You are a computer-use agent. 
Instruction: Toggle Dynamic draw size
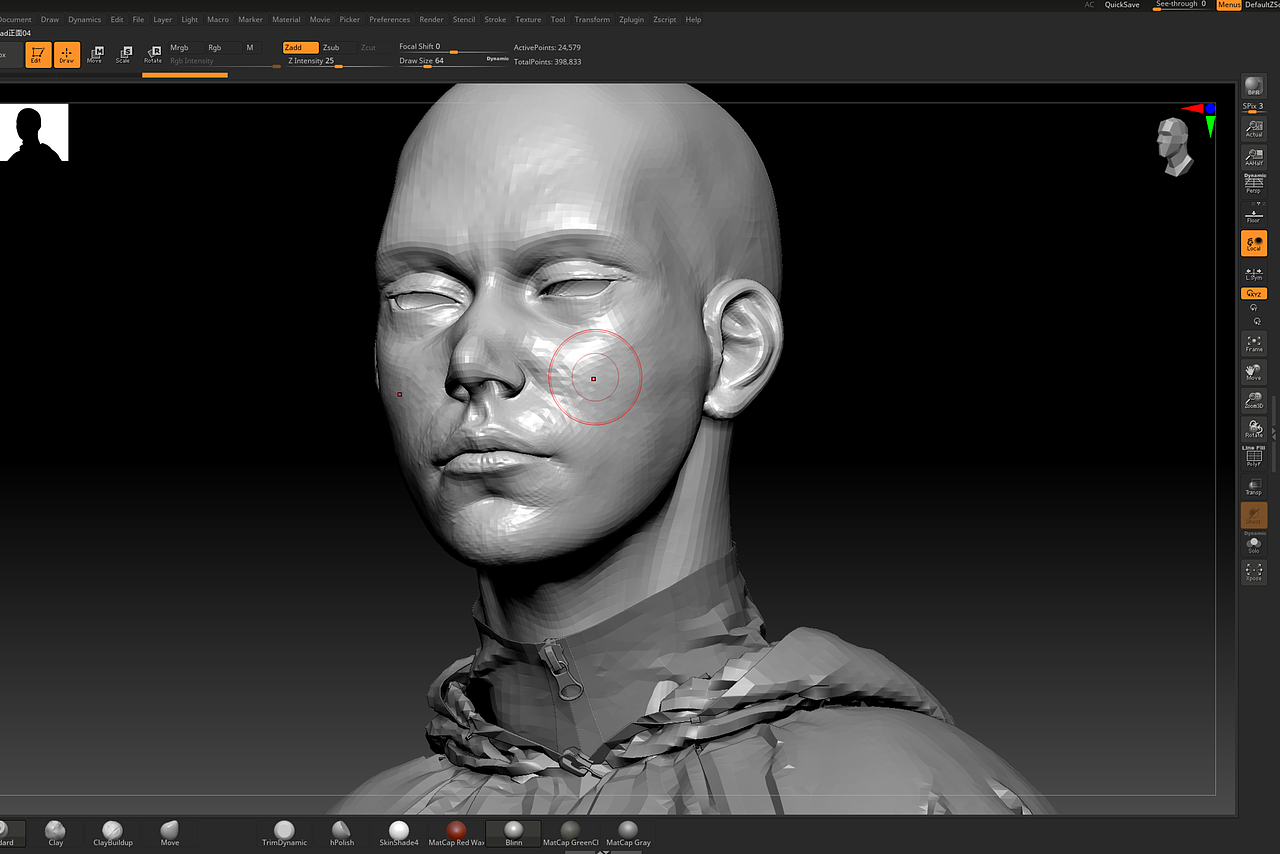pyautogui.click(x=498, y=59)
